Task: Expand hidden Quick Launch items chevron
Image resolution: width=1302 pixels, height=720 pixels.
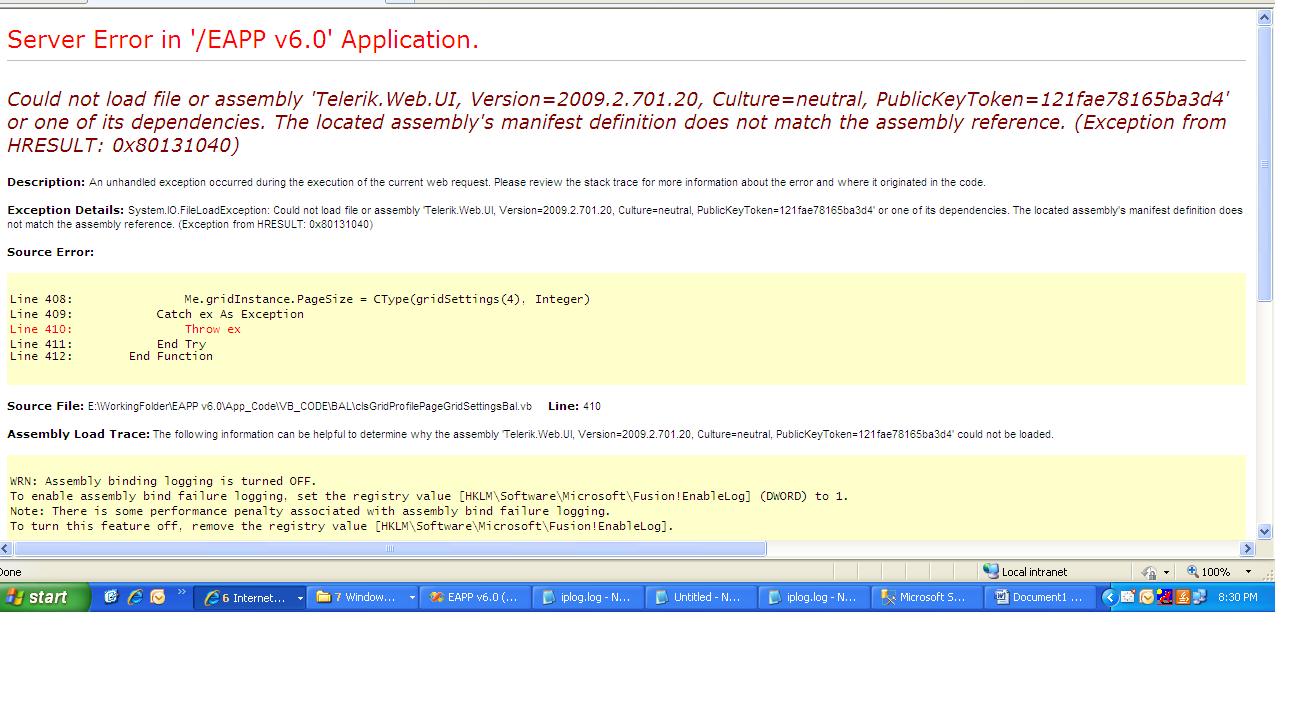Action: point(181,593)
